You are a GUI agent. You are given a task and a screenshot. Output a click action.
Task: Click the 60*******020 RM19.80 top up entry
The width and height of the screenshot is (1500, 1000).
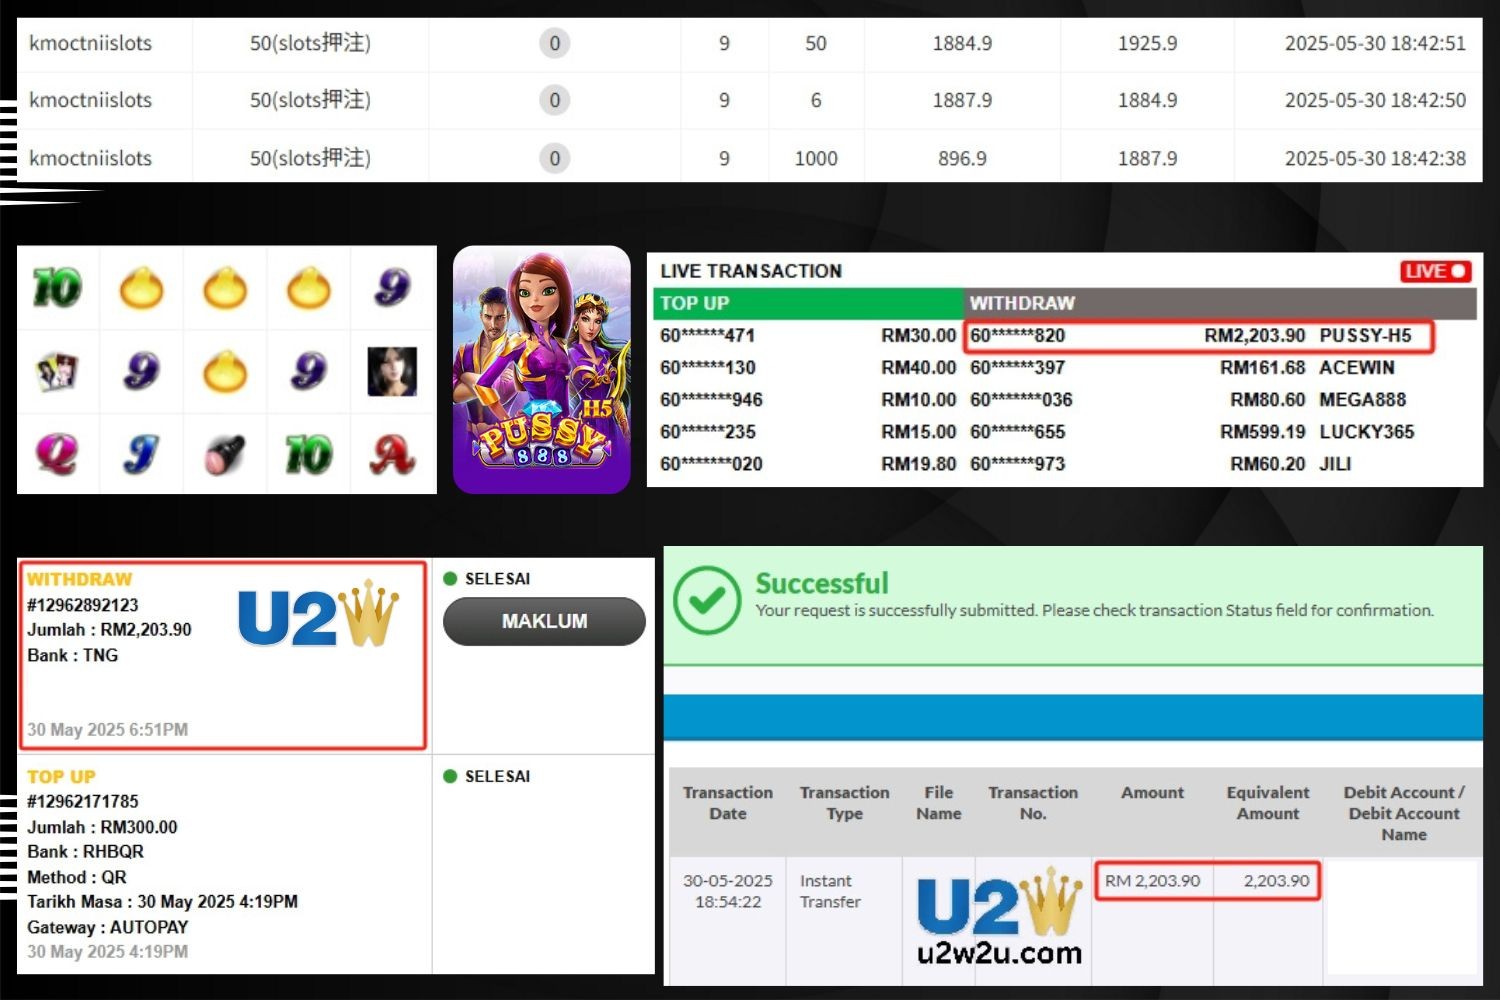point(808,464)
